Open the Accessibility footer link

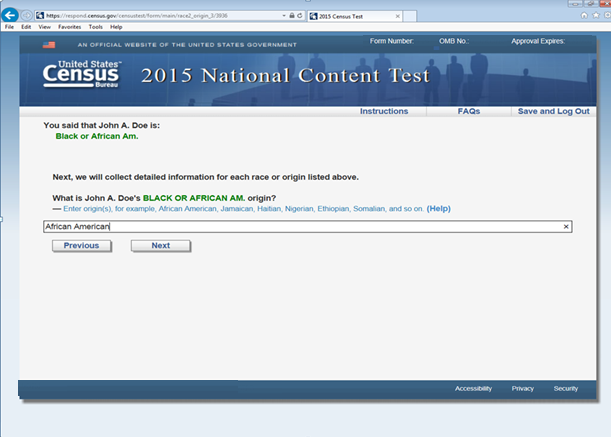(x=473, y=388)
